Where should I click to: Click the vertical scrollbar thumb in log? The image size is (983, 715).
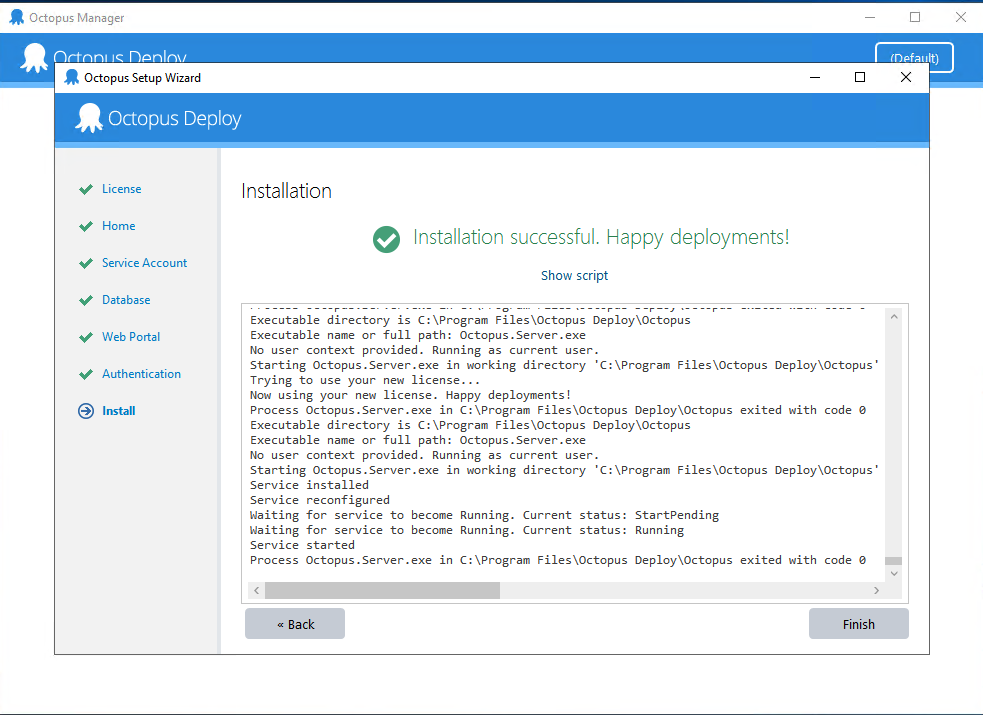tap(893, 561)
